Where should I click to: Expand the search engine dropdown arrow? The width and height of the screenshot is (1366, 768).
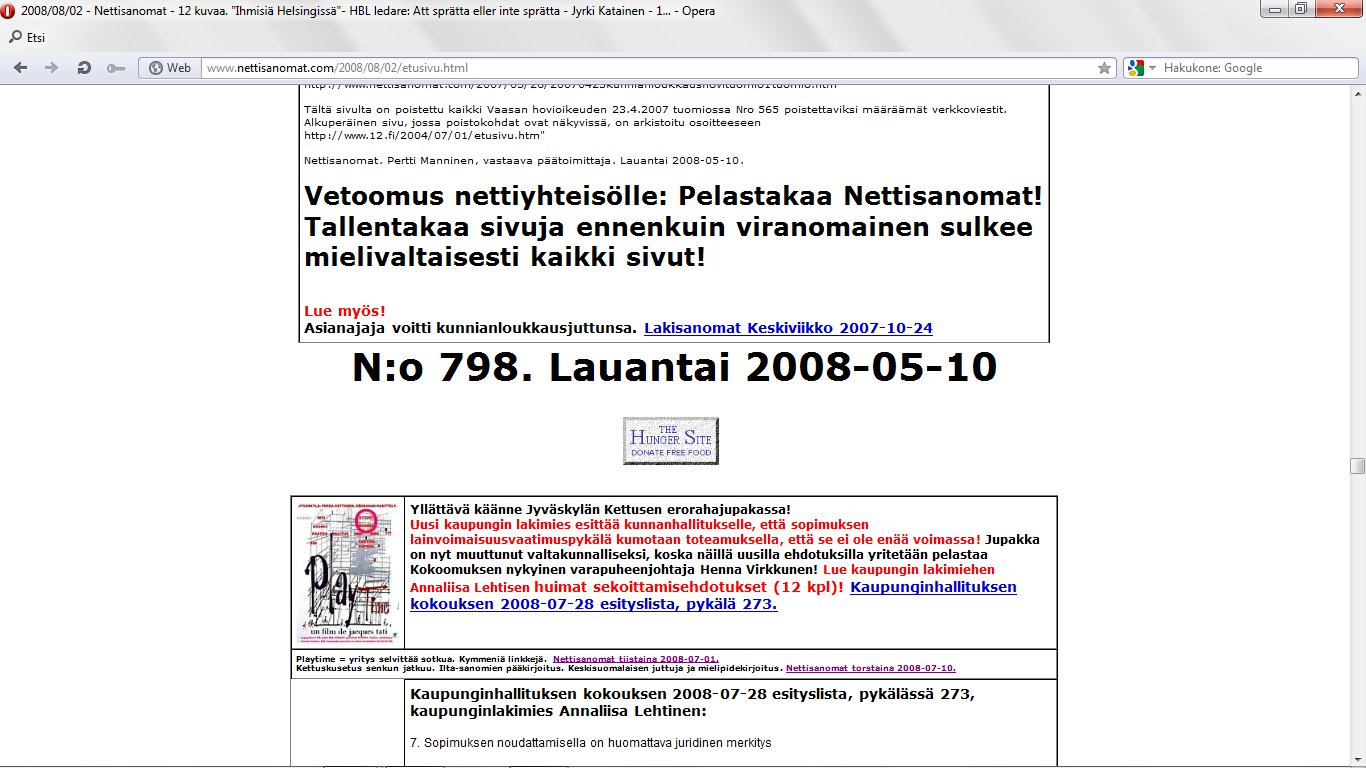pos(1152,68)
